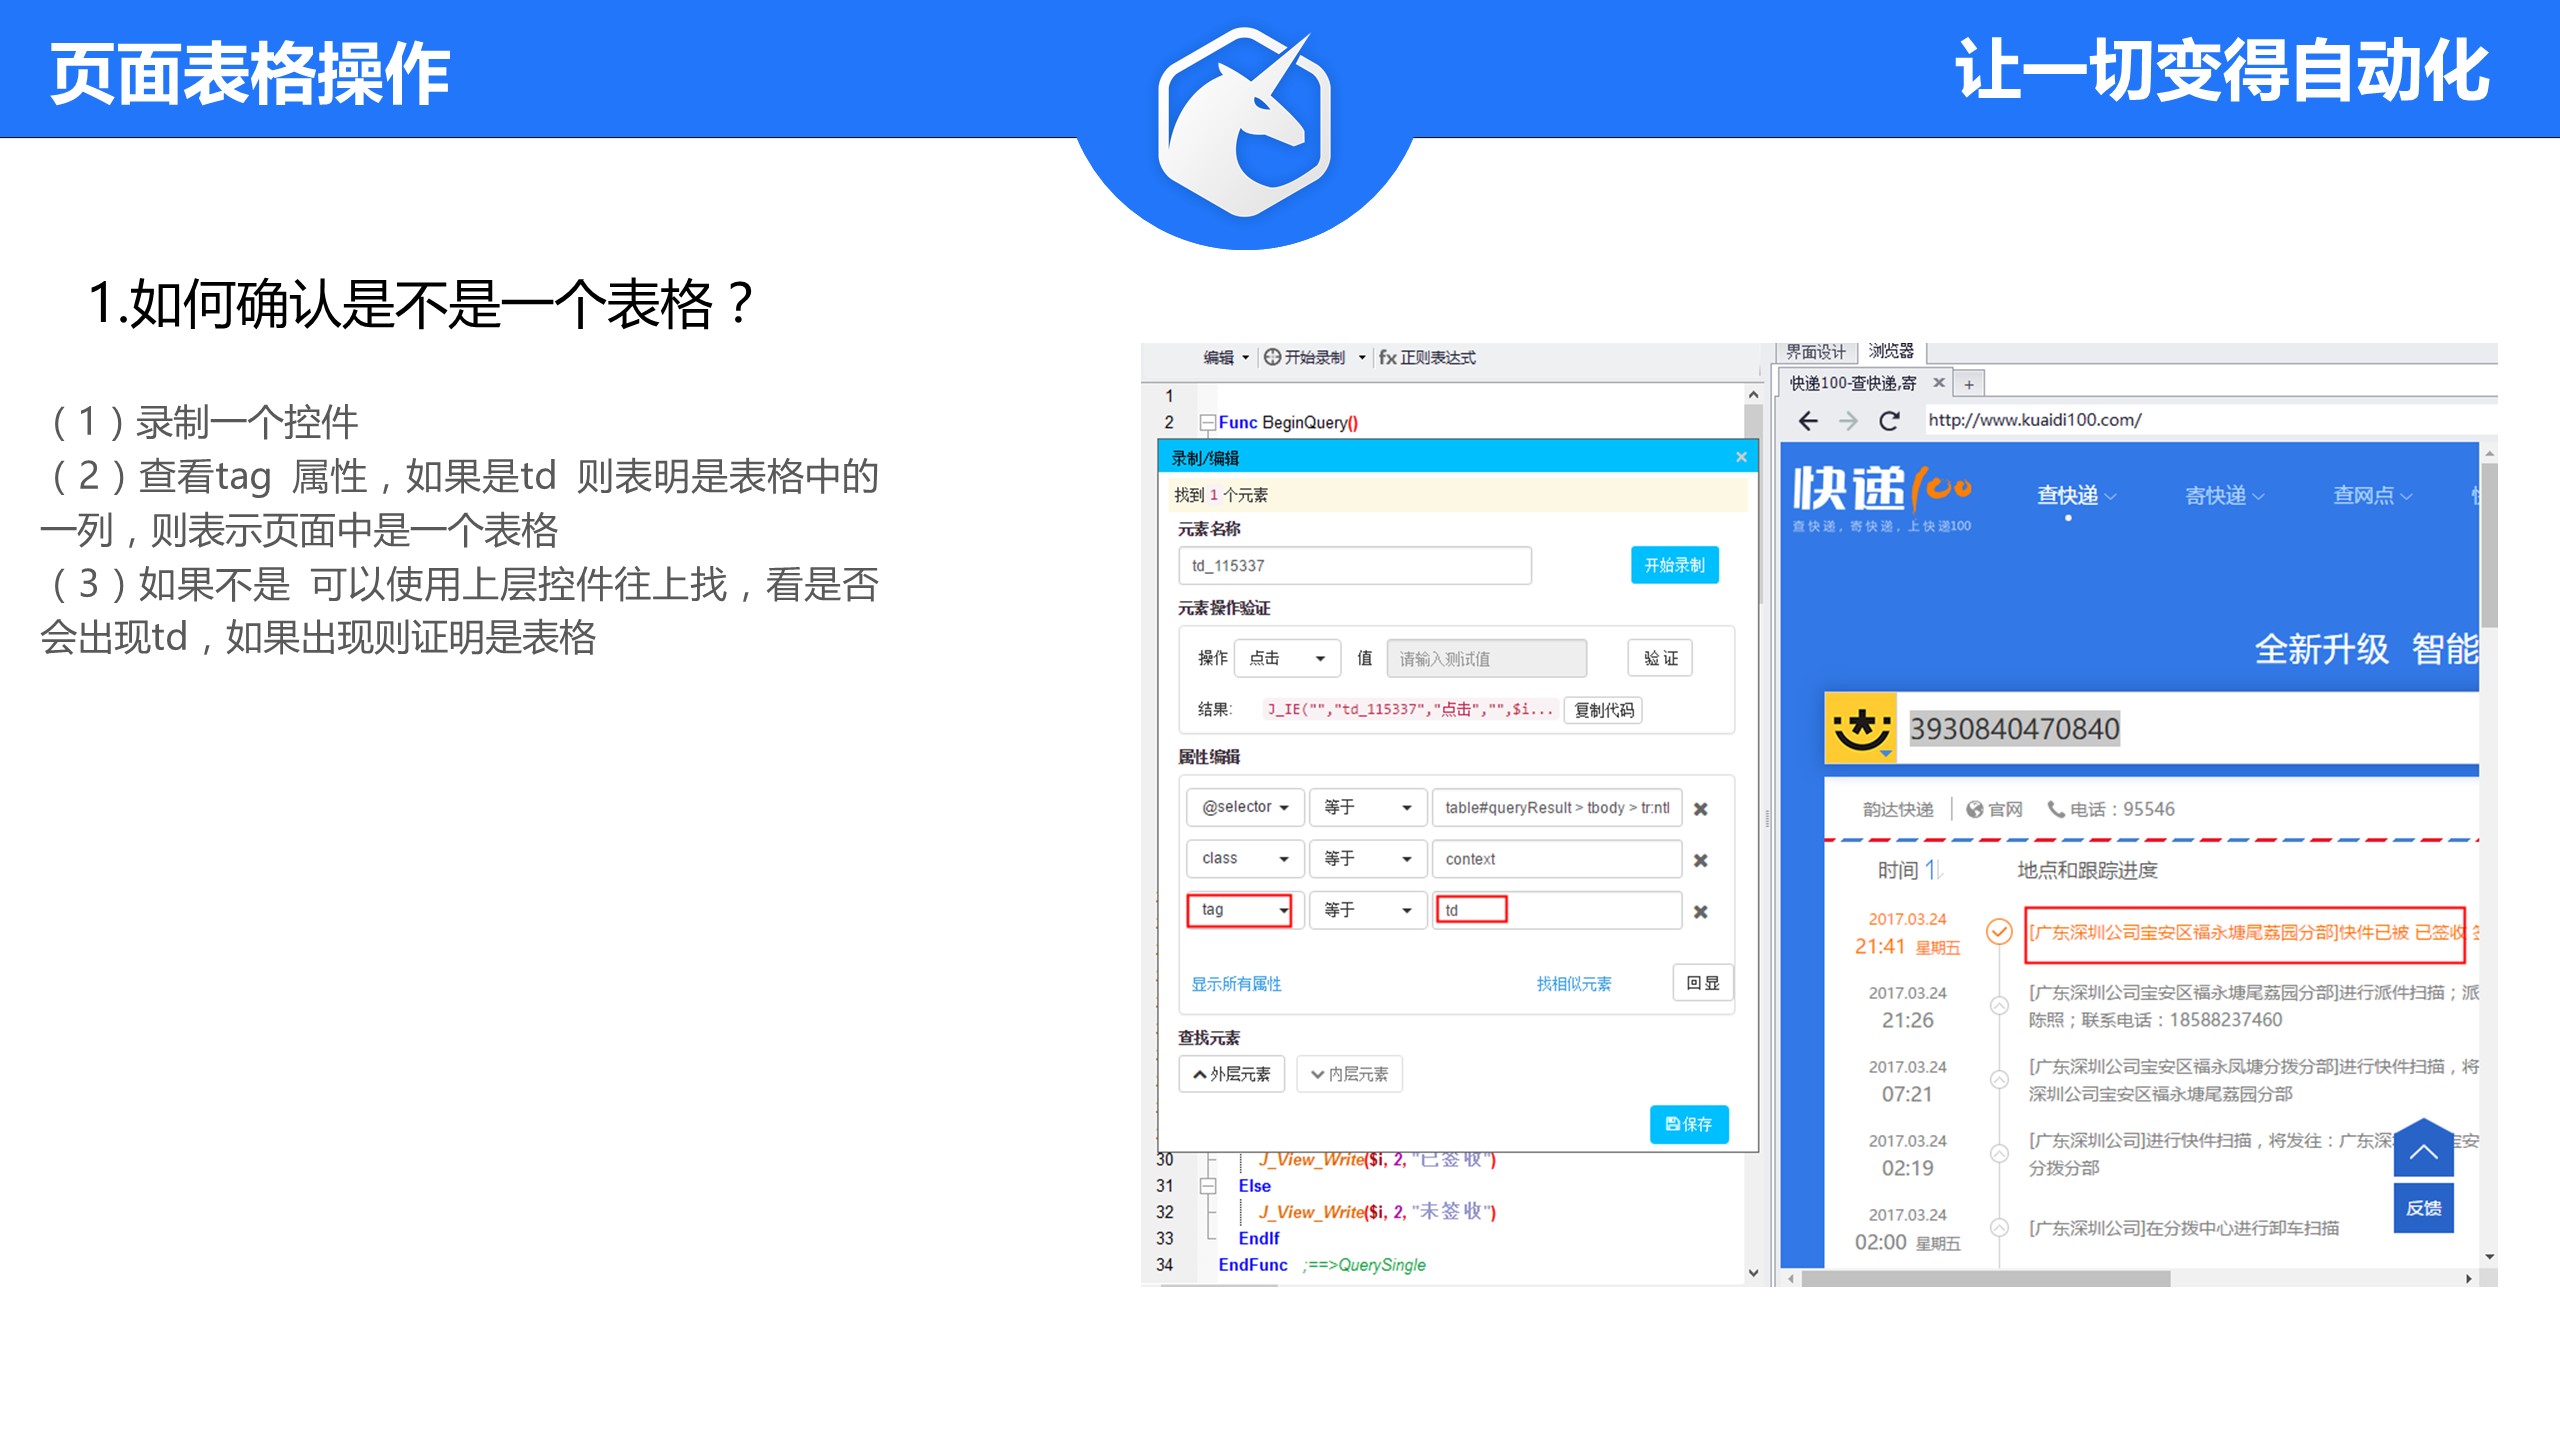Click the browser forward arrow icon
Viewport: 2560px width, 1440px height.
tap(1848, 421)
